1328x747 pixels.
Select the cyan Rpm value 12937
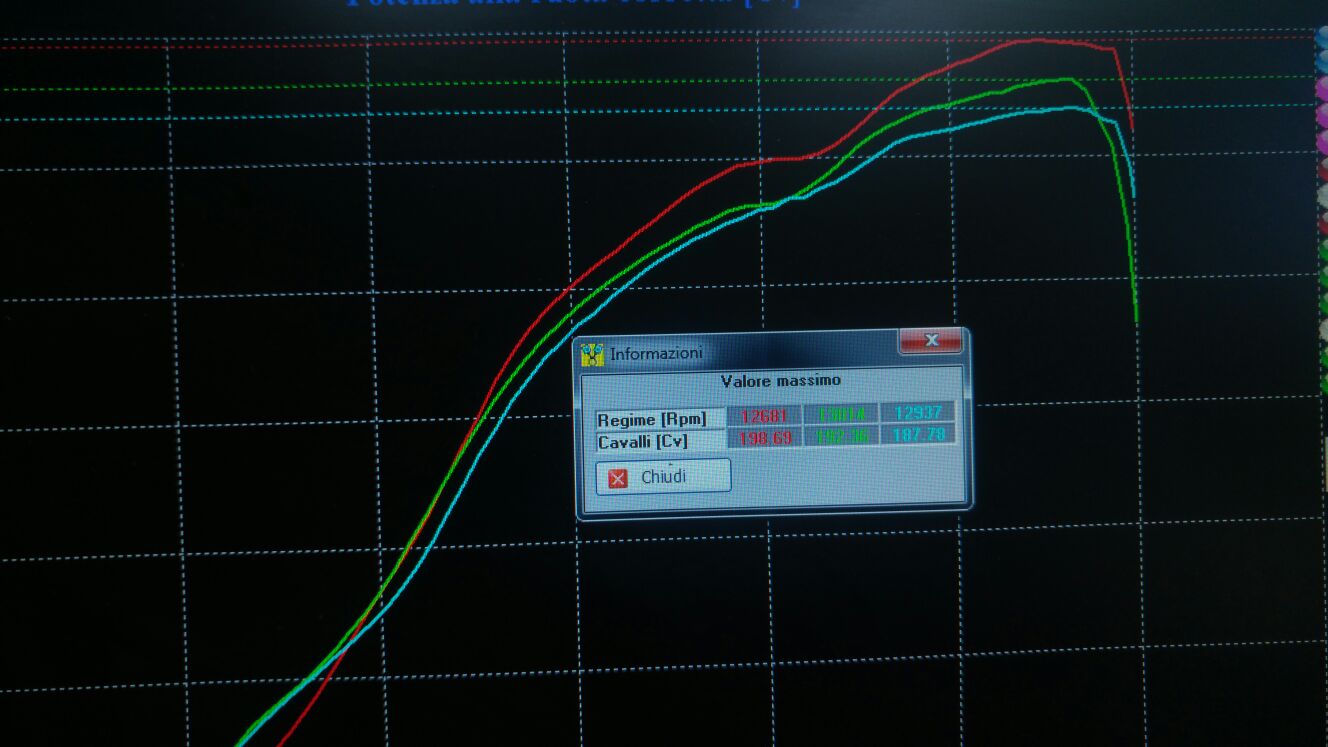pos(917,413)
